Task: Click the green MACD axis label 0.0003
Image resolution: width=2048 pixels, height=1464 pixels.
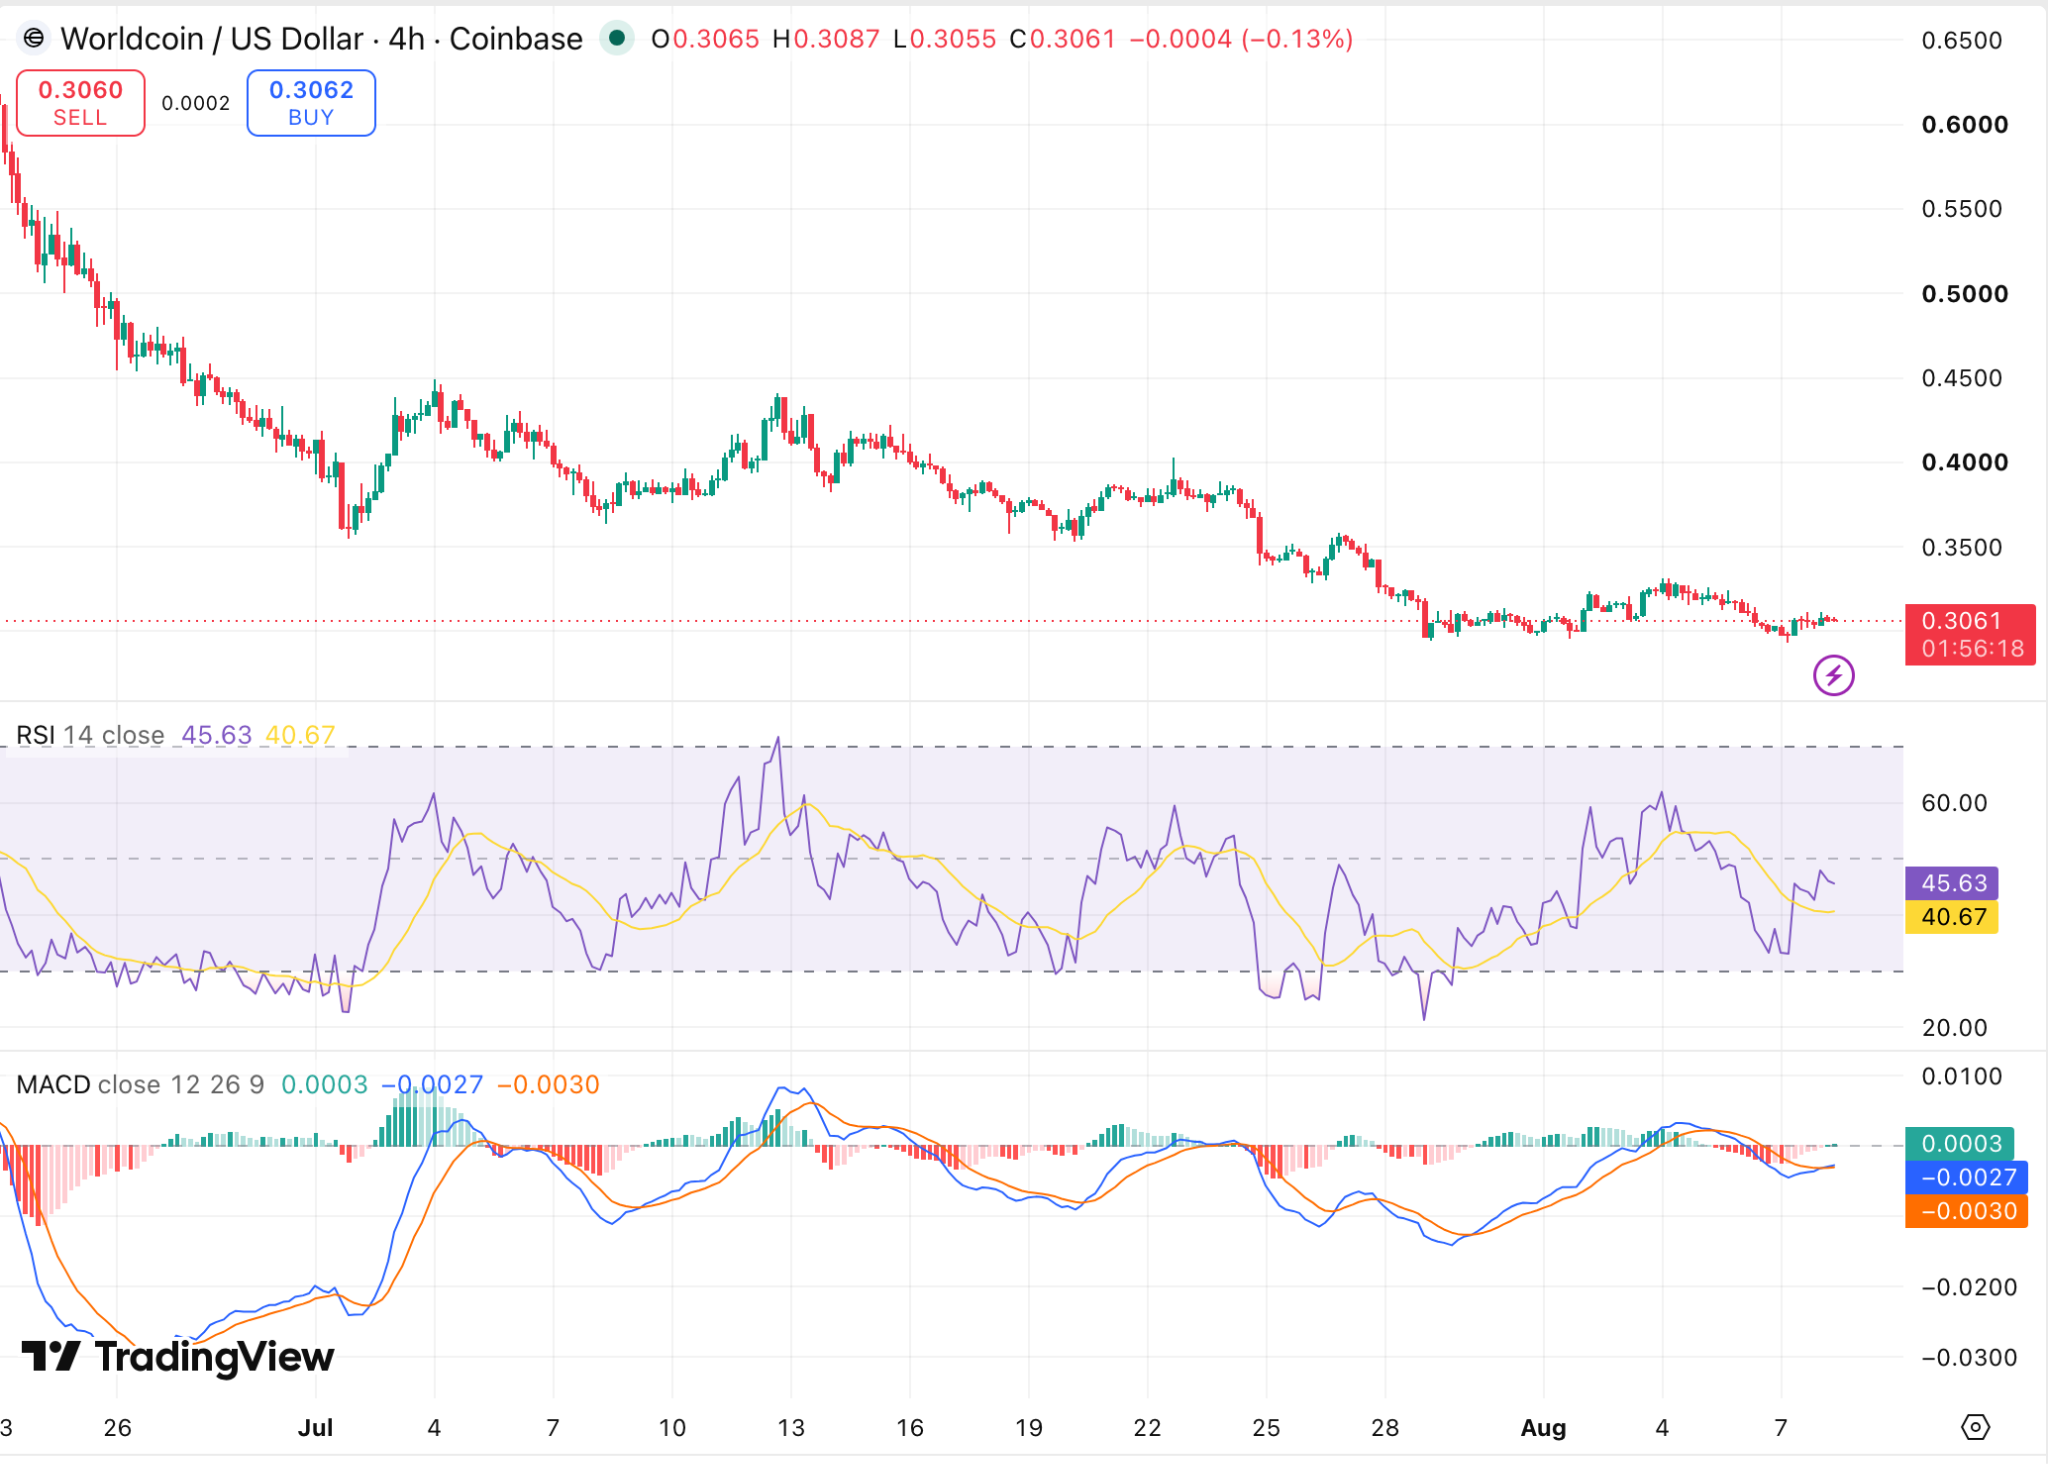Action: coord(1960,1143)
